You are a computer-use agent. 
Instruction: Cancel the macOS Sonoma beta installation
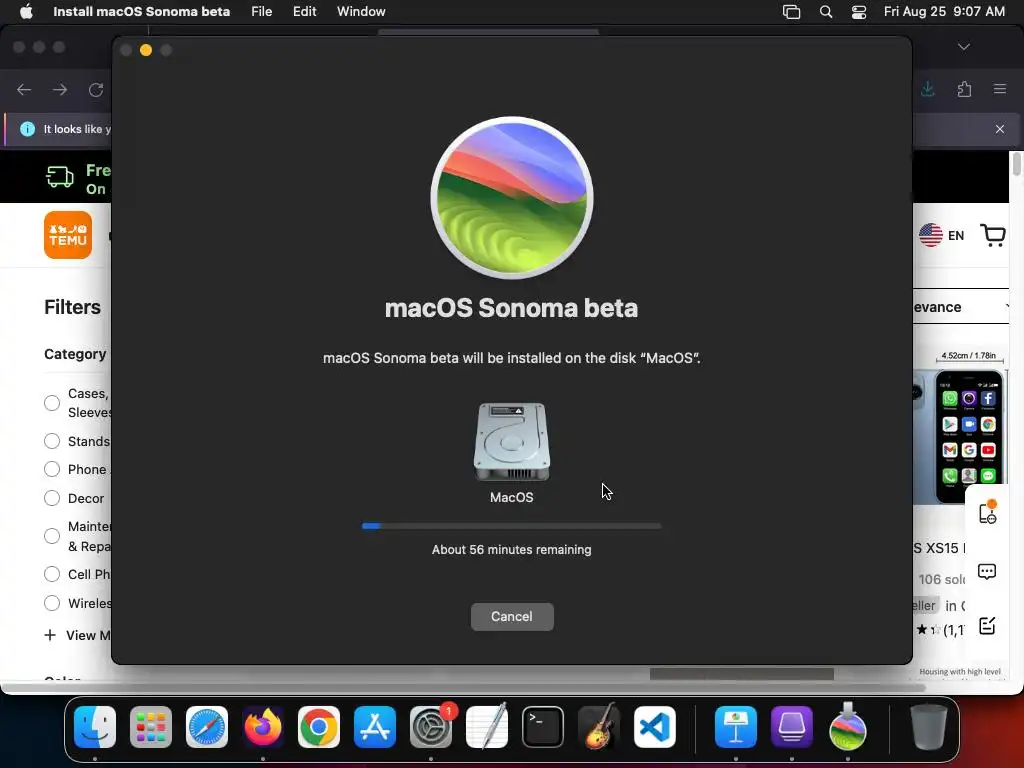pos(512,616)
